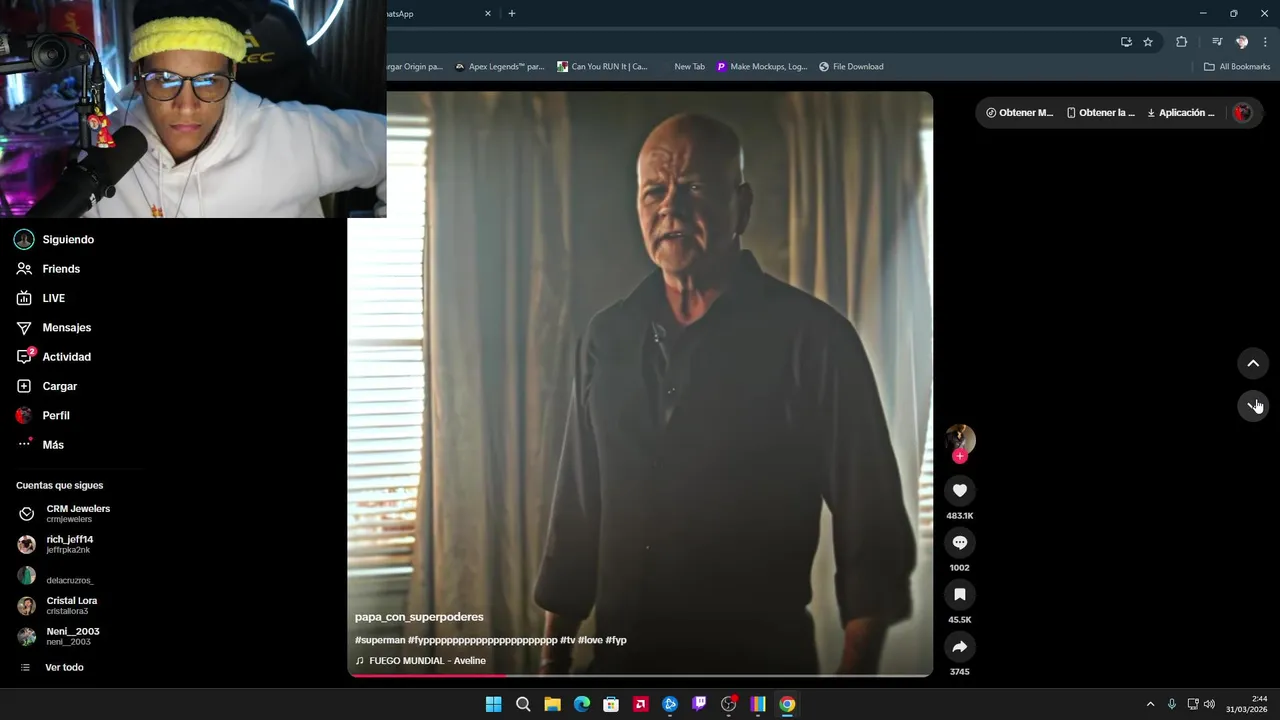Image resolution: width=1280 pixels, height=720 pixels.
Task: Like the video with heart icon
Action: pyautogui.click(x=960, y=490)
